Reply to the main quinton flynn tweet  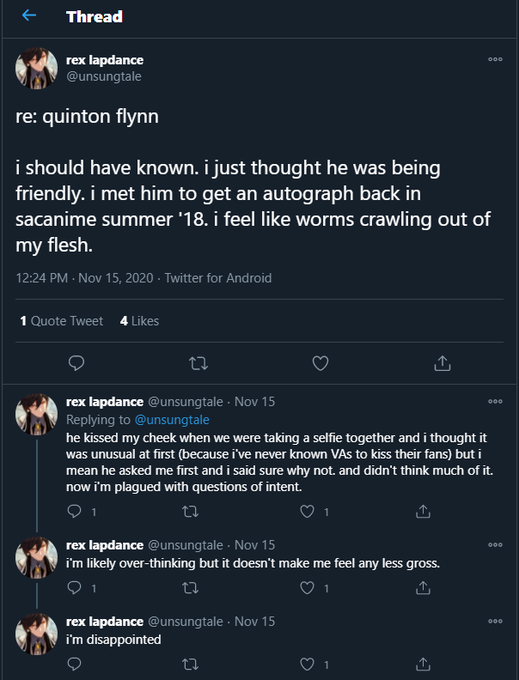pyautogui.click(x=76, y=363)
